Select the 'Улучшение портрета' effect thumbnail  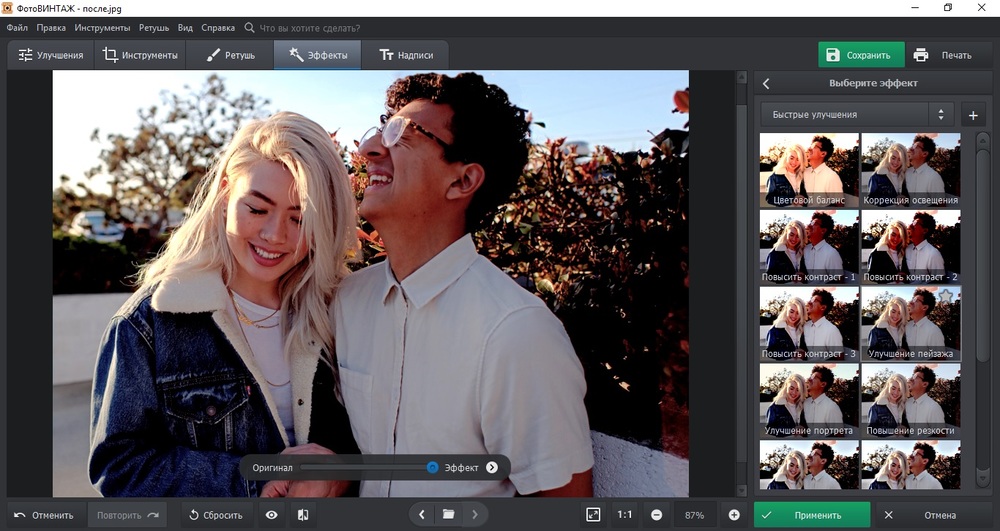coord(809,400)
